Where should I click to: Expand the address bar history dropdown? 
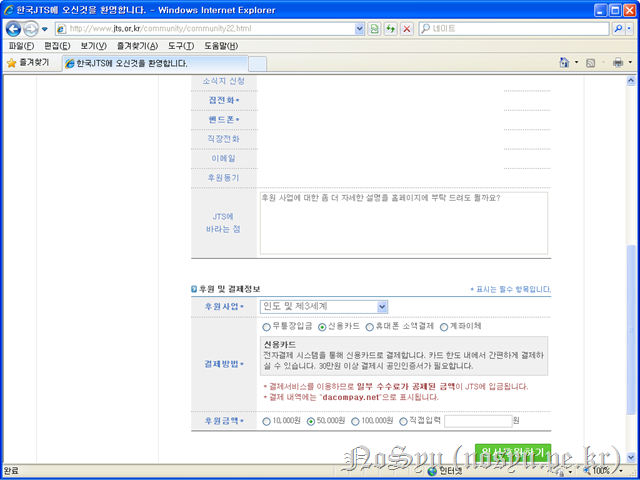pos(359,29)
